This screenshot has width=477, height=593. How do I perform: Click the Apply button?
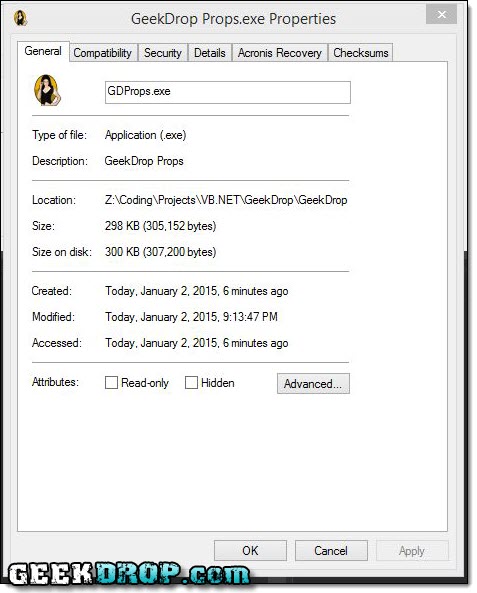coord(412,550)
